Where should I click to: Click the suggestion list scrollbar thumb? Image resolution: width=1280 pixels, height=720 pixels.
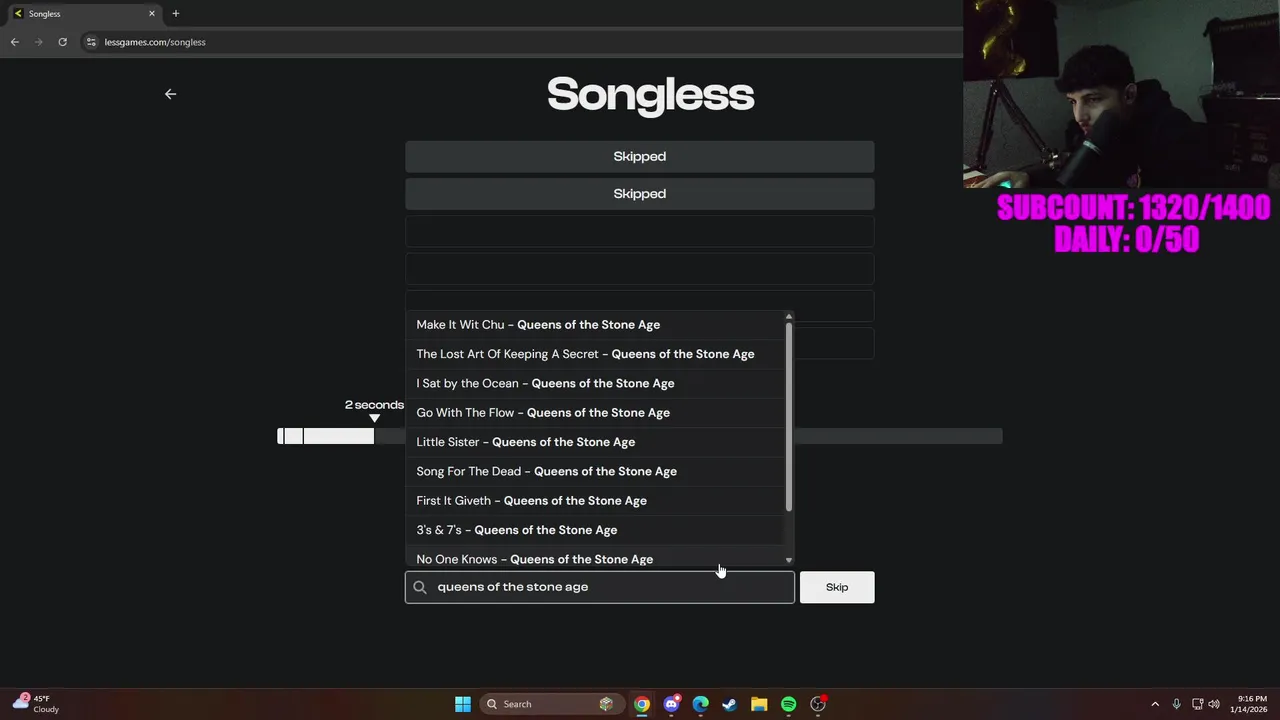pos(789,417)
